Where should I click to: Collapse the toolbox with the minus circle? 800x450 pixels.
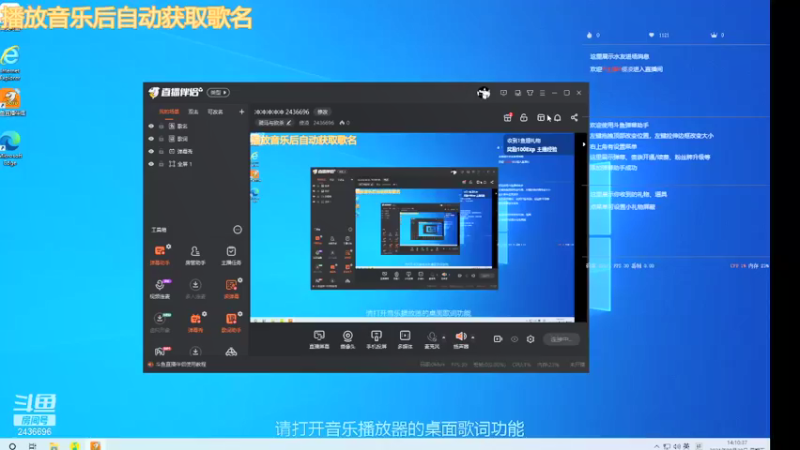[237, 230]
